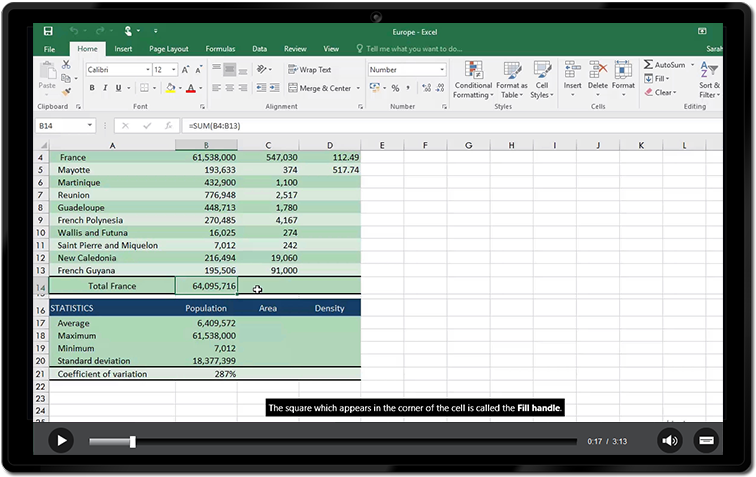
Task: Click the video progress bar handle
Action: coord(132,441)
